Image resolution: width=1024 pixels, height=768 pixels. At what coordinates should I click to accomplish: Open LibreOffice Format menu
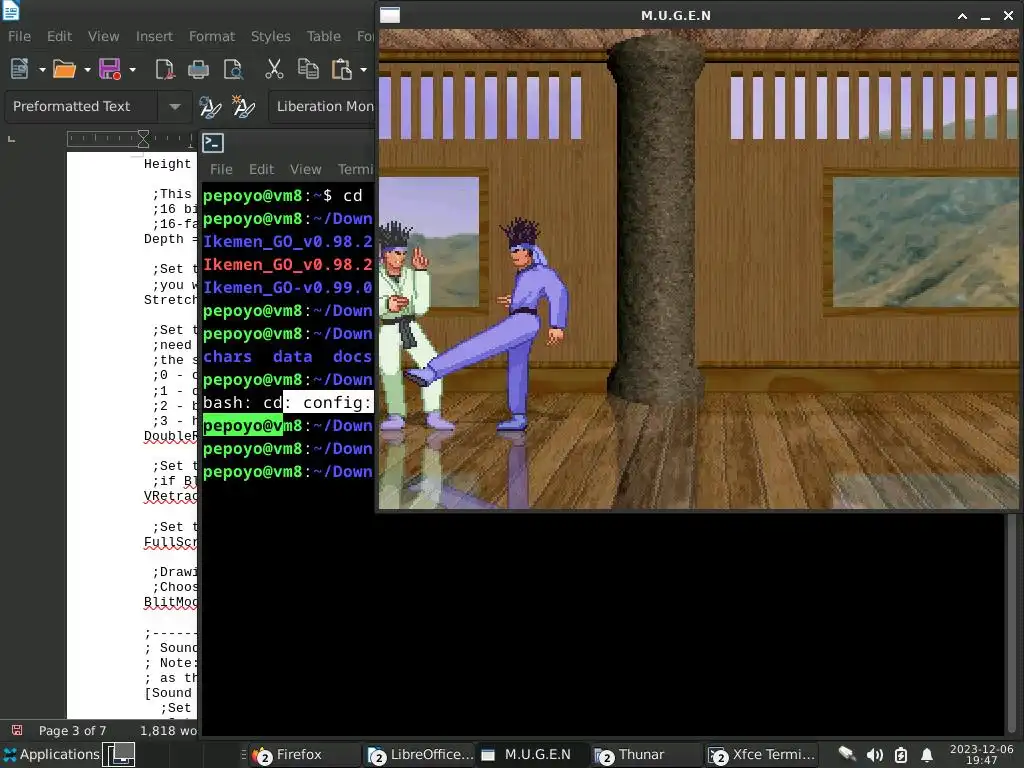click(x=212, y=37)
